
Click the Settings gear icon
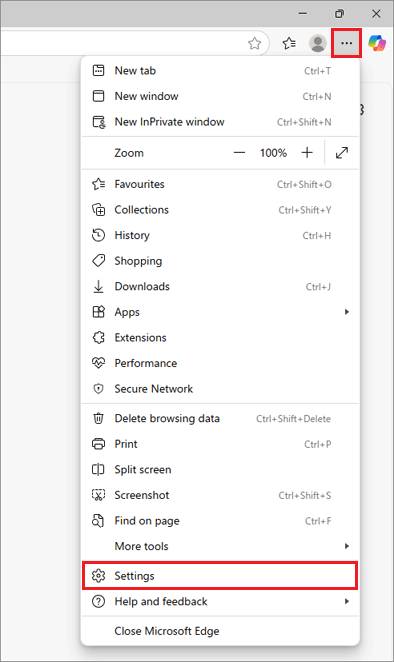pyautogui.click(x=98, y=576)
